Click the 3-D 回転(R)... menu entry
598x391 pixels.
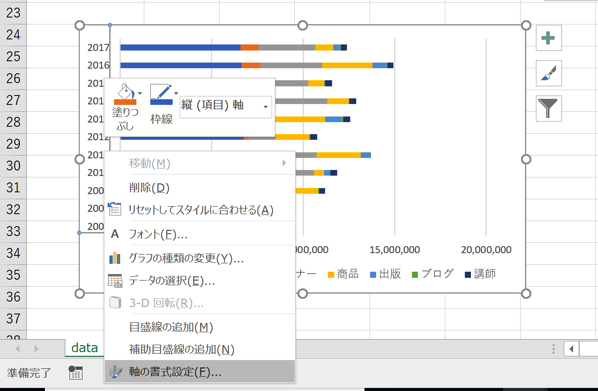pos(200,303)
